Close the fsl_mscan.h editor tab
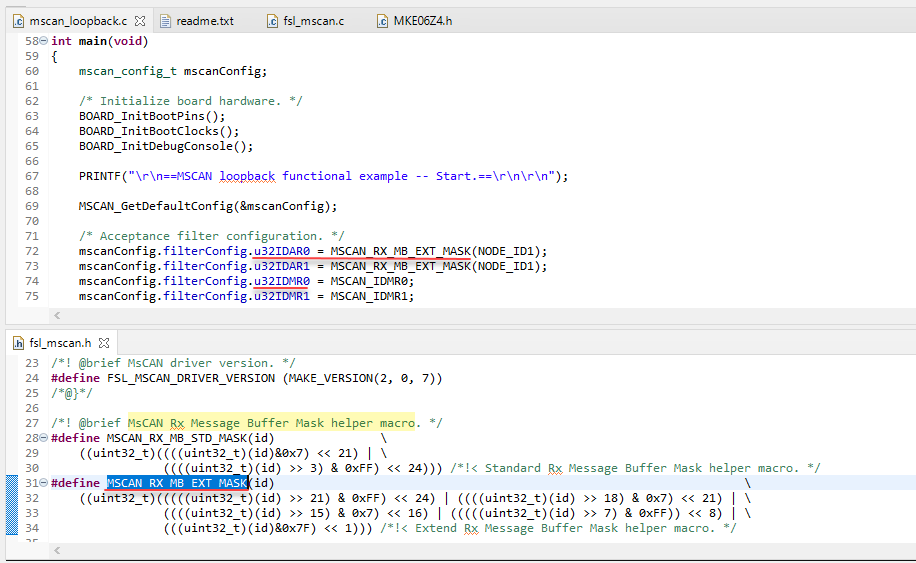916x563 pixels. coord(104,343)
